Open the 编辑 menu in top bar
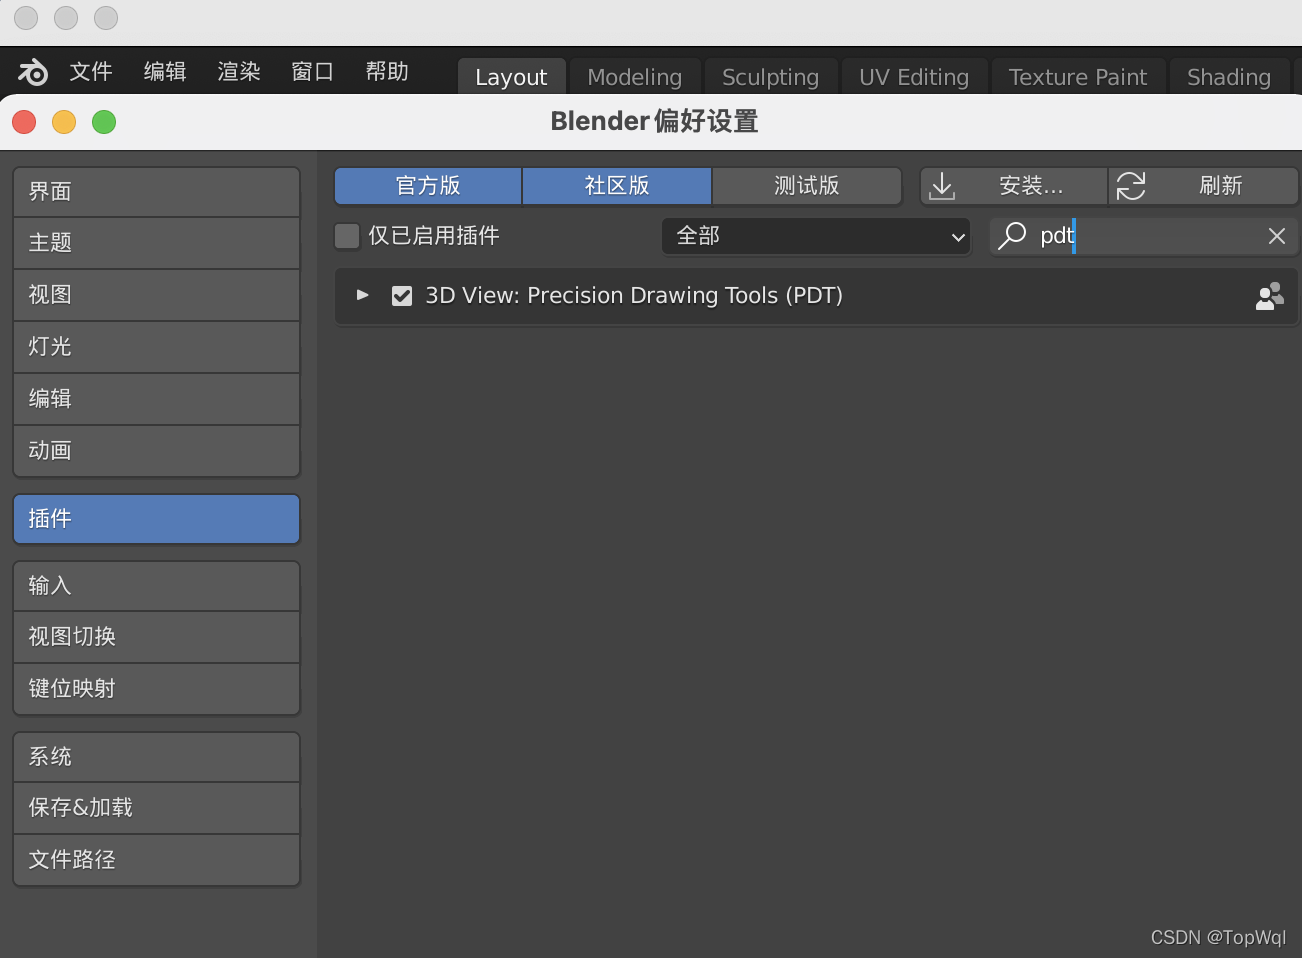 (x=165, y=72)
